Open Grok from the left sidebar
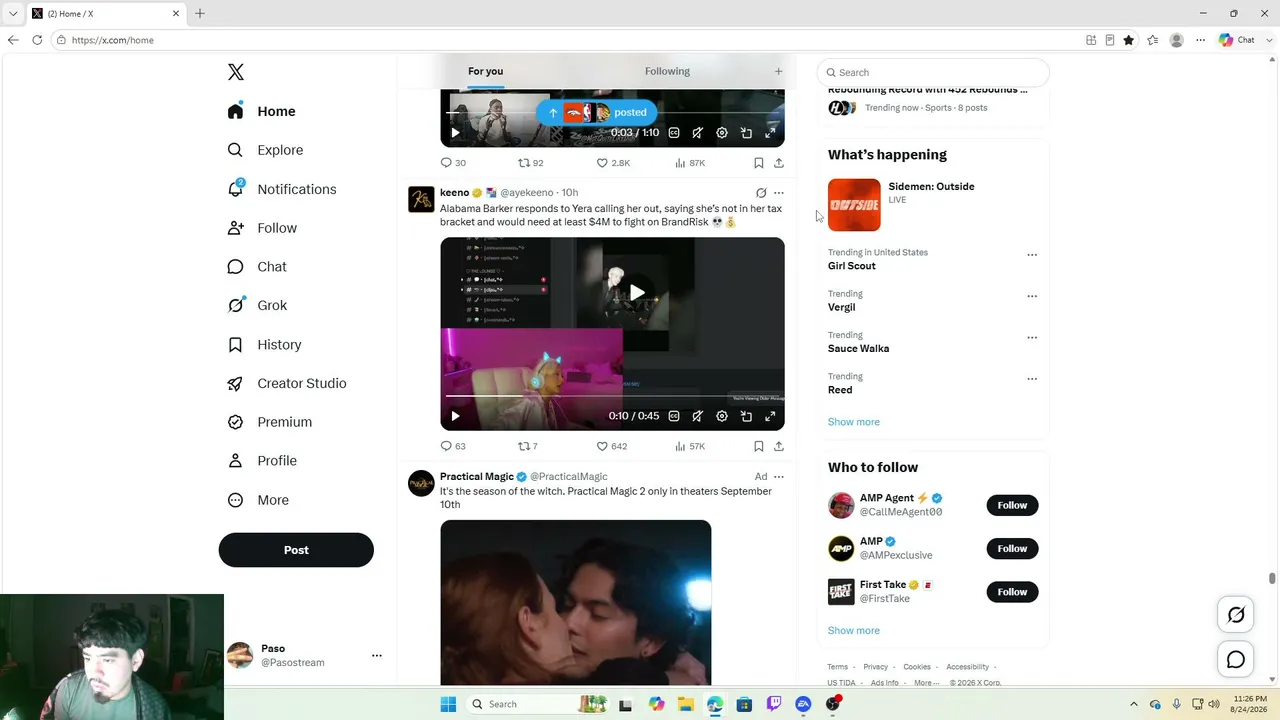The image size is (1280, 720). 257,305
